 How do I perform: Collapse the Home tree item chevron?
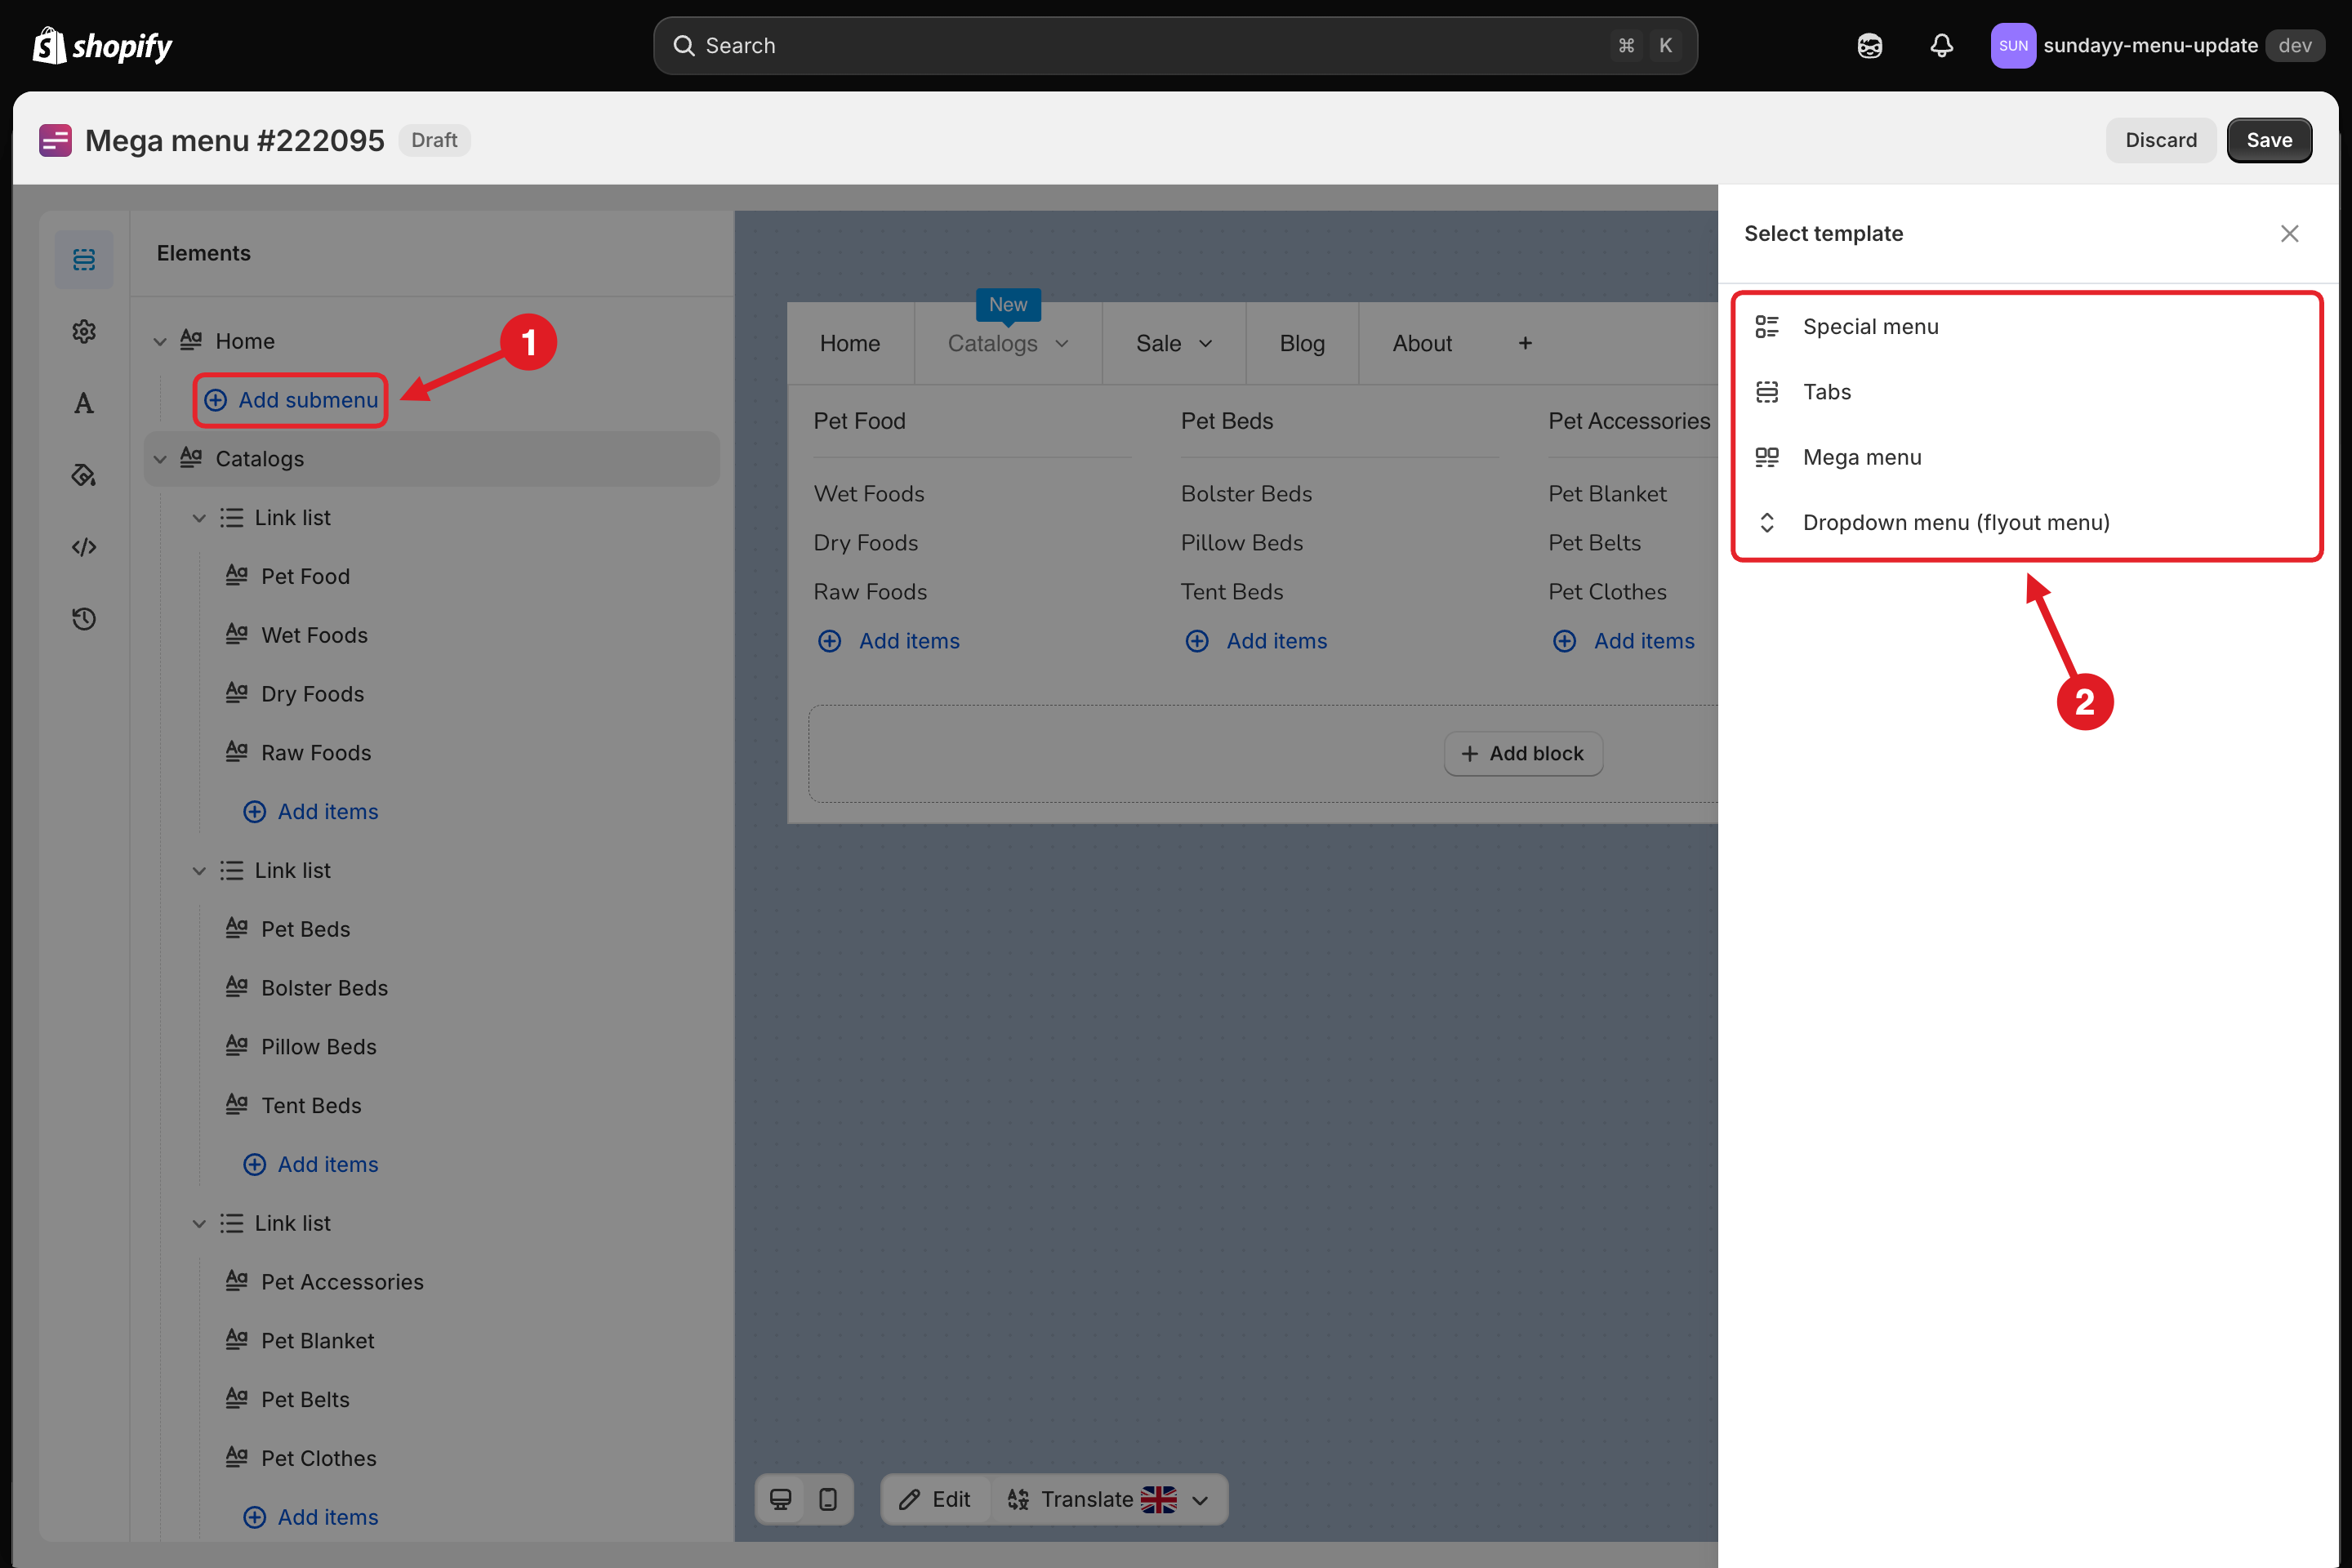click(160, 342)
